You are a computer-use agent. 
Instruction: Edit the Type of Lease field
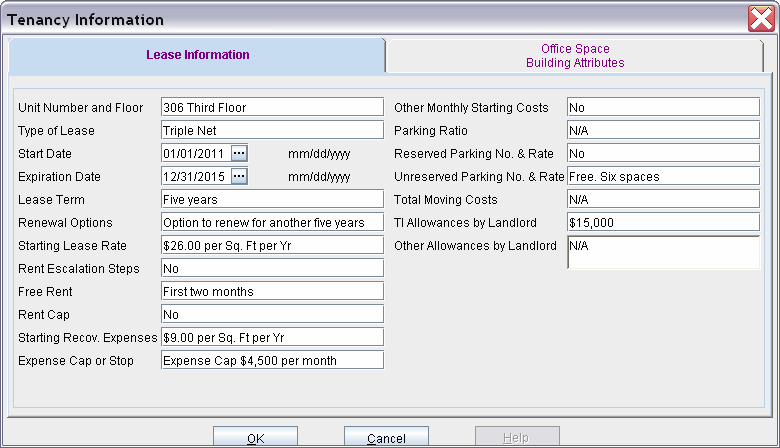273,130
